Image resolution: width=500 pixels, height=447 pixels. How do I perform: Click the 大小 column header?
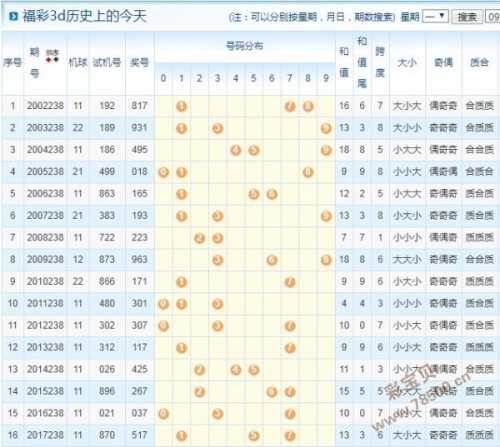click(407, 62)
